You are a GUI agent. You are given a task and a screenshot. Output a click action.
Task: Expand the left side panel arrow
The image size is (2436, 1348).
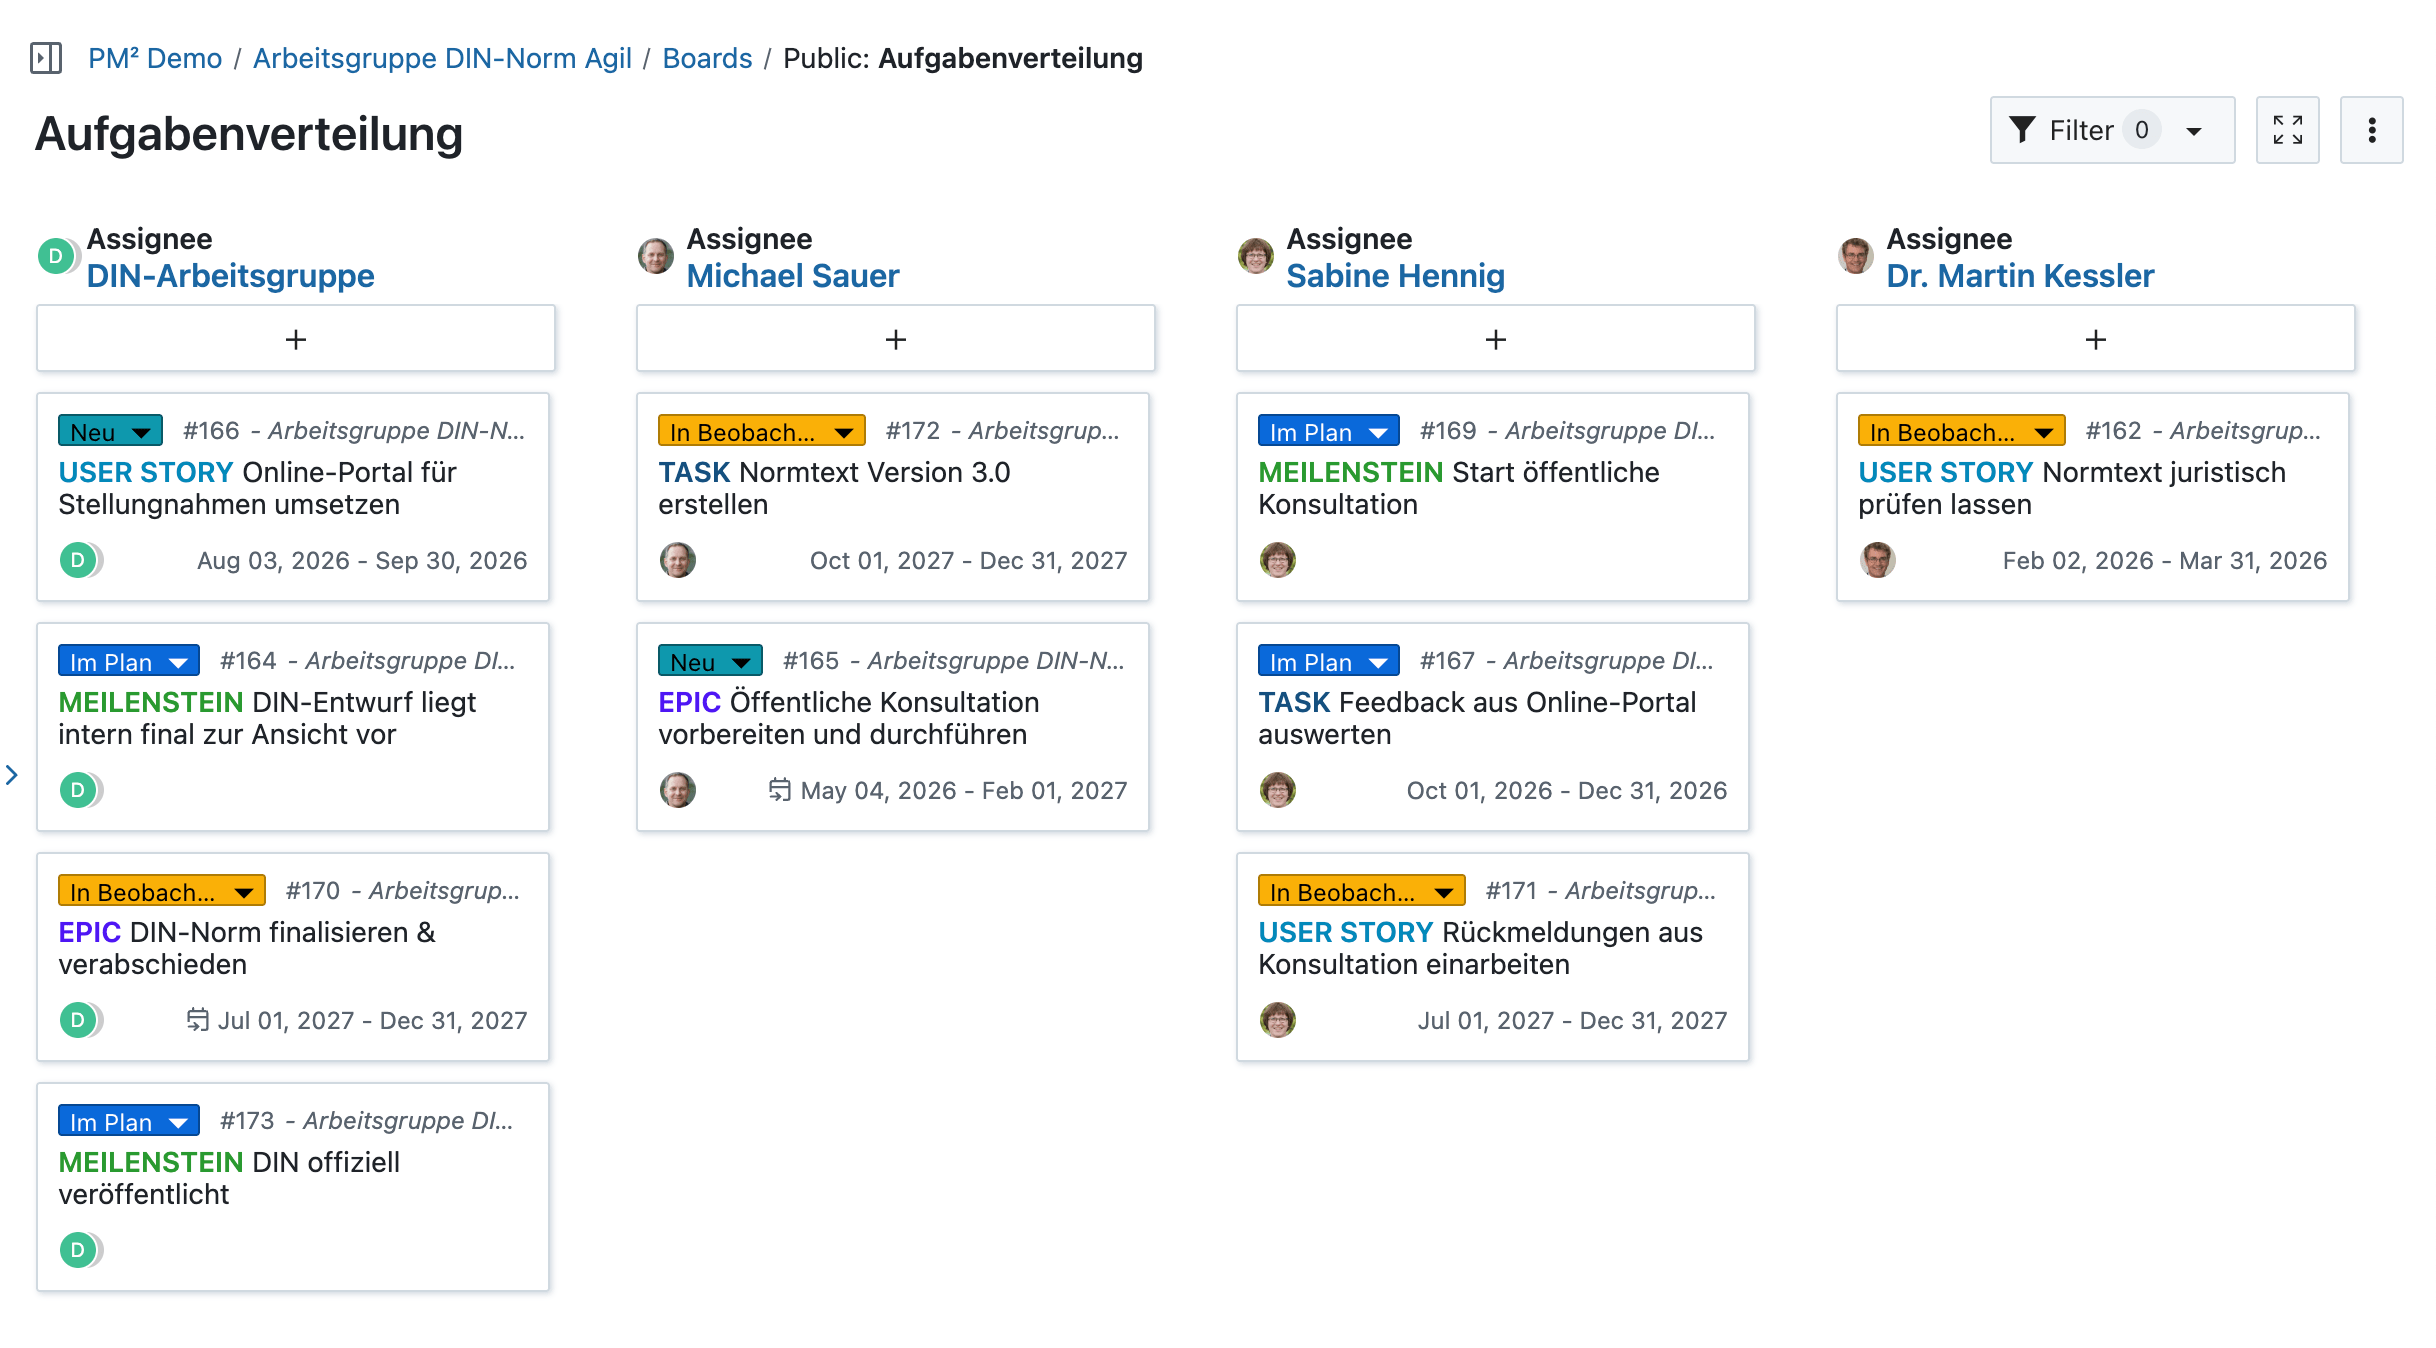[12, 775]
